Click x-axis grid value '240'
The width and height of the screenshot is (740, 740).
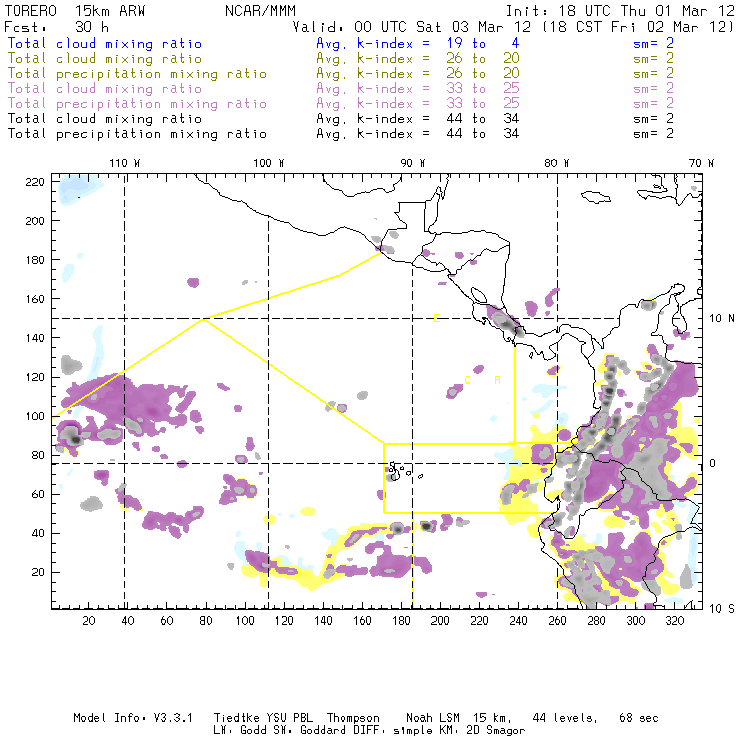tap(518, 621)
